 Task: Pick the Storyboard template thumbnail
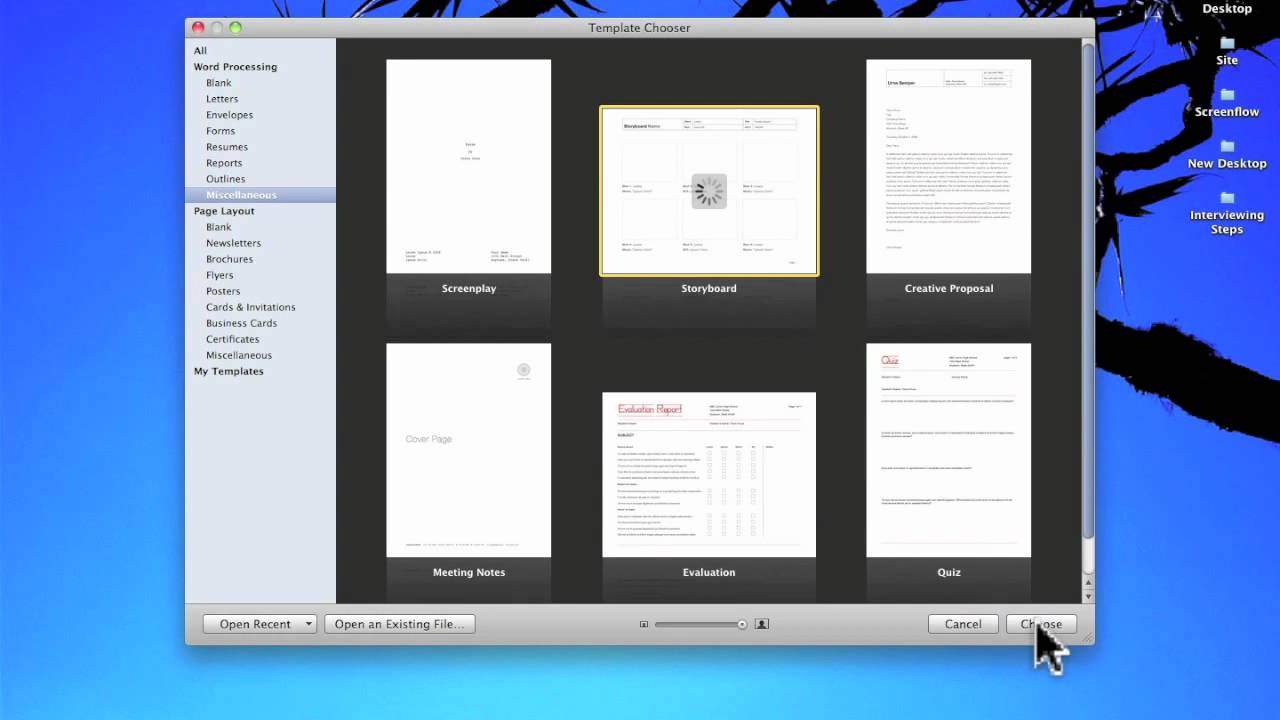pyautogui.click(x=709, y=190)
